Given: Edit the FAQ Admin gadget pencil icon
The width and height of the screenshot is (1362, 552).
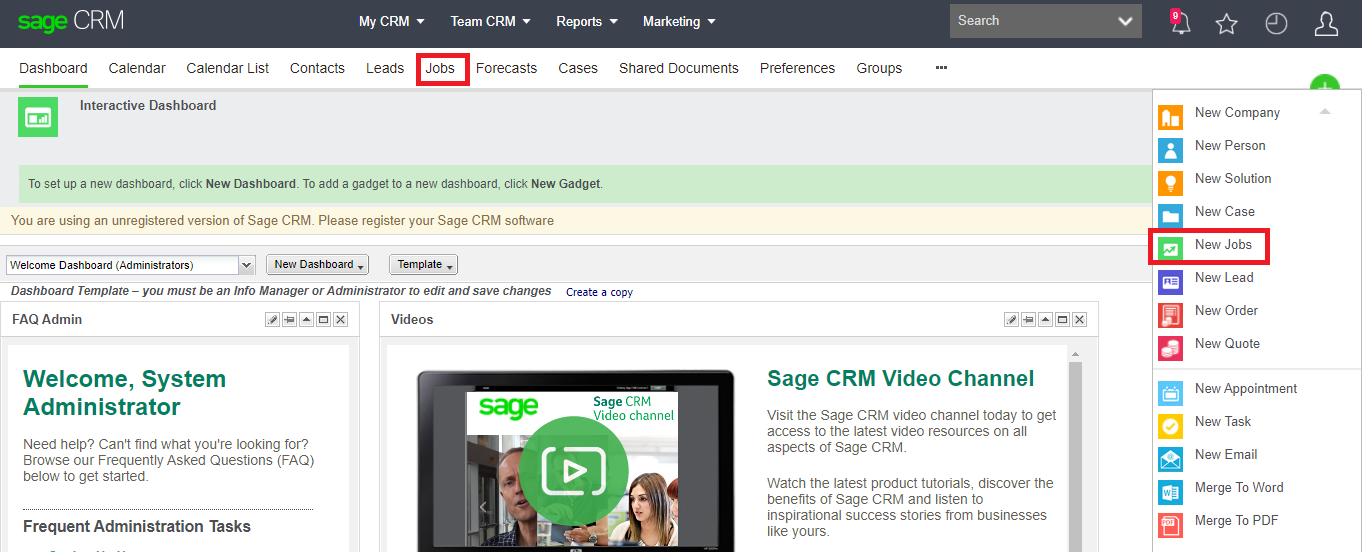Looking at the screenshot, I should point(272,319).
